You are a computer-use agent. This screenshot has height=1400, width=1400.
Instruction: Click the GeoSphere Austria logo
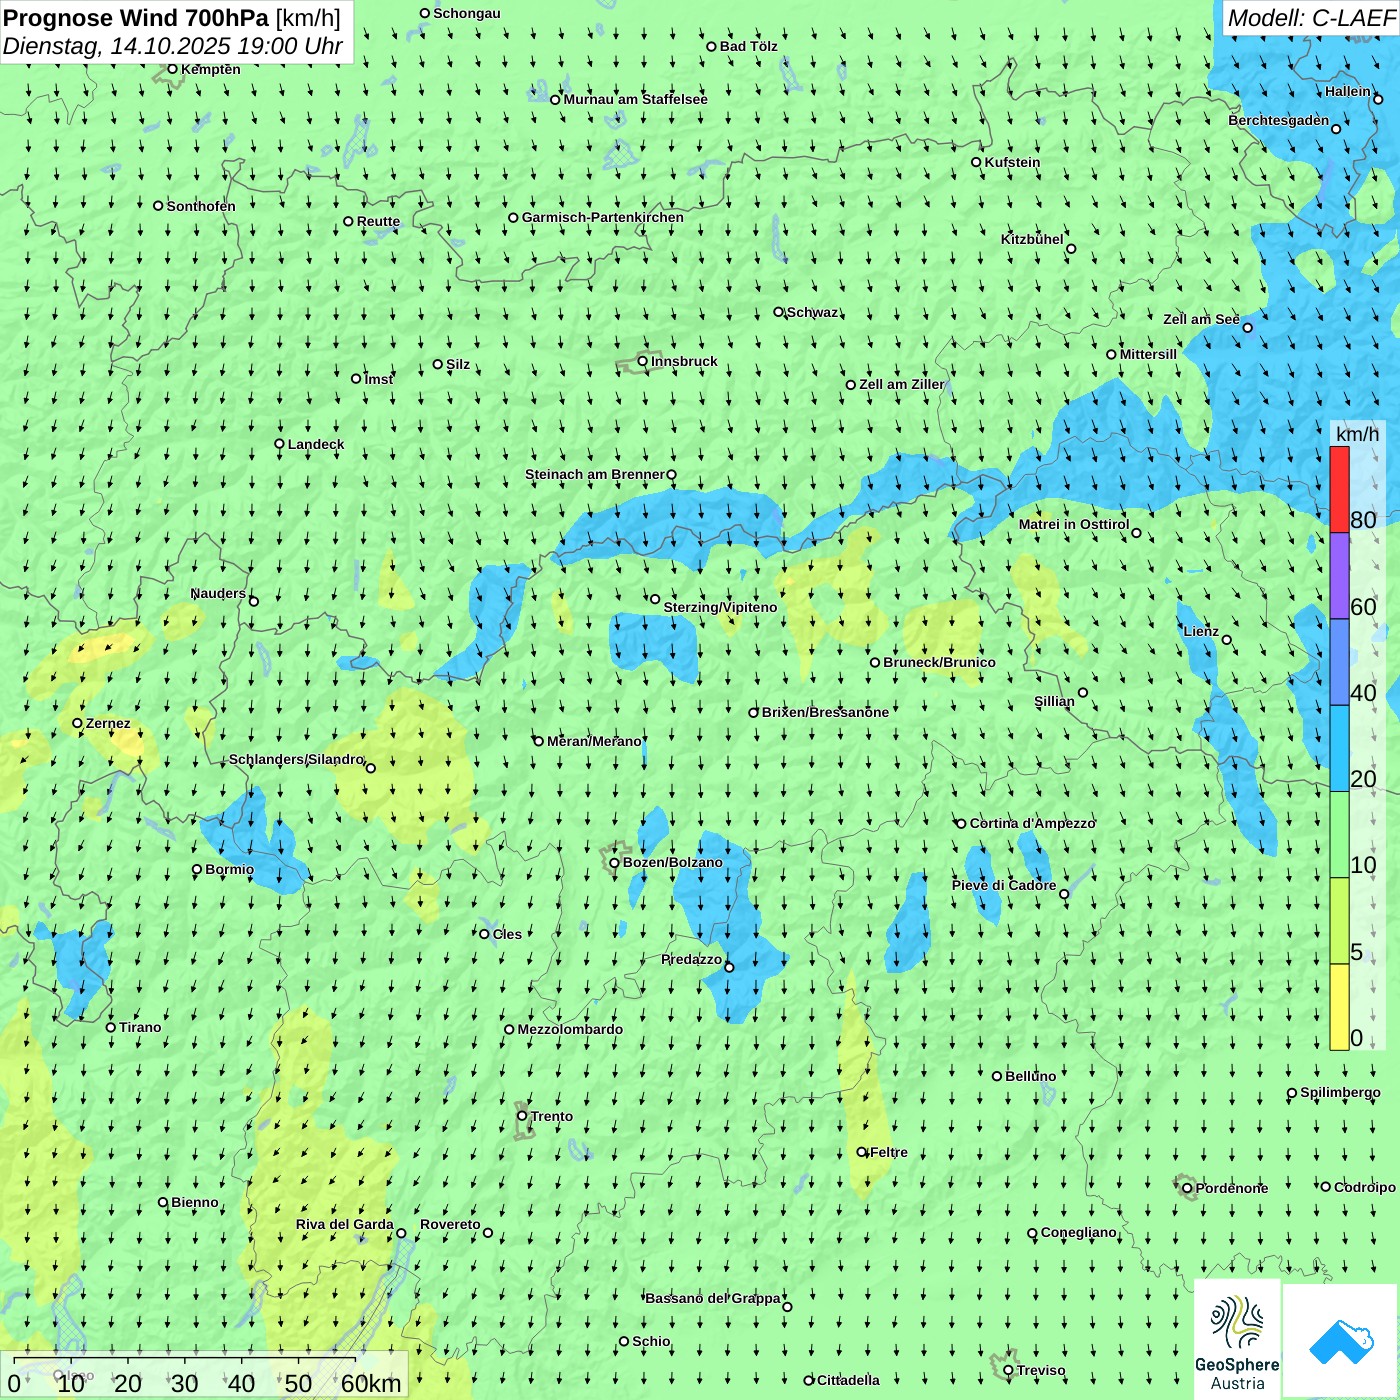click(1237, 1339)
